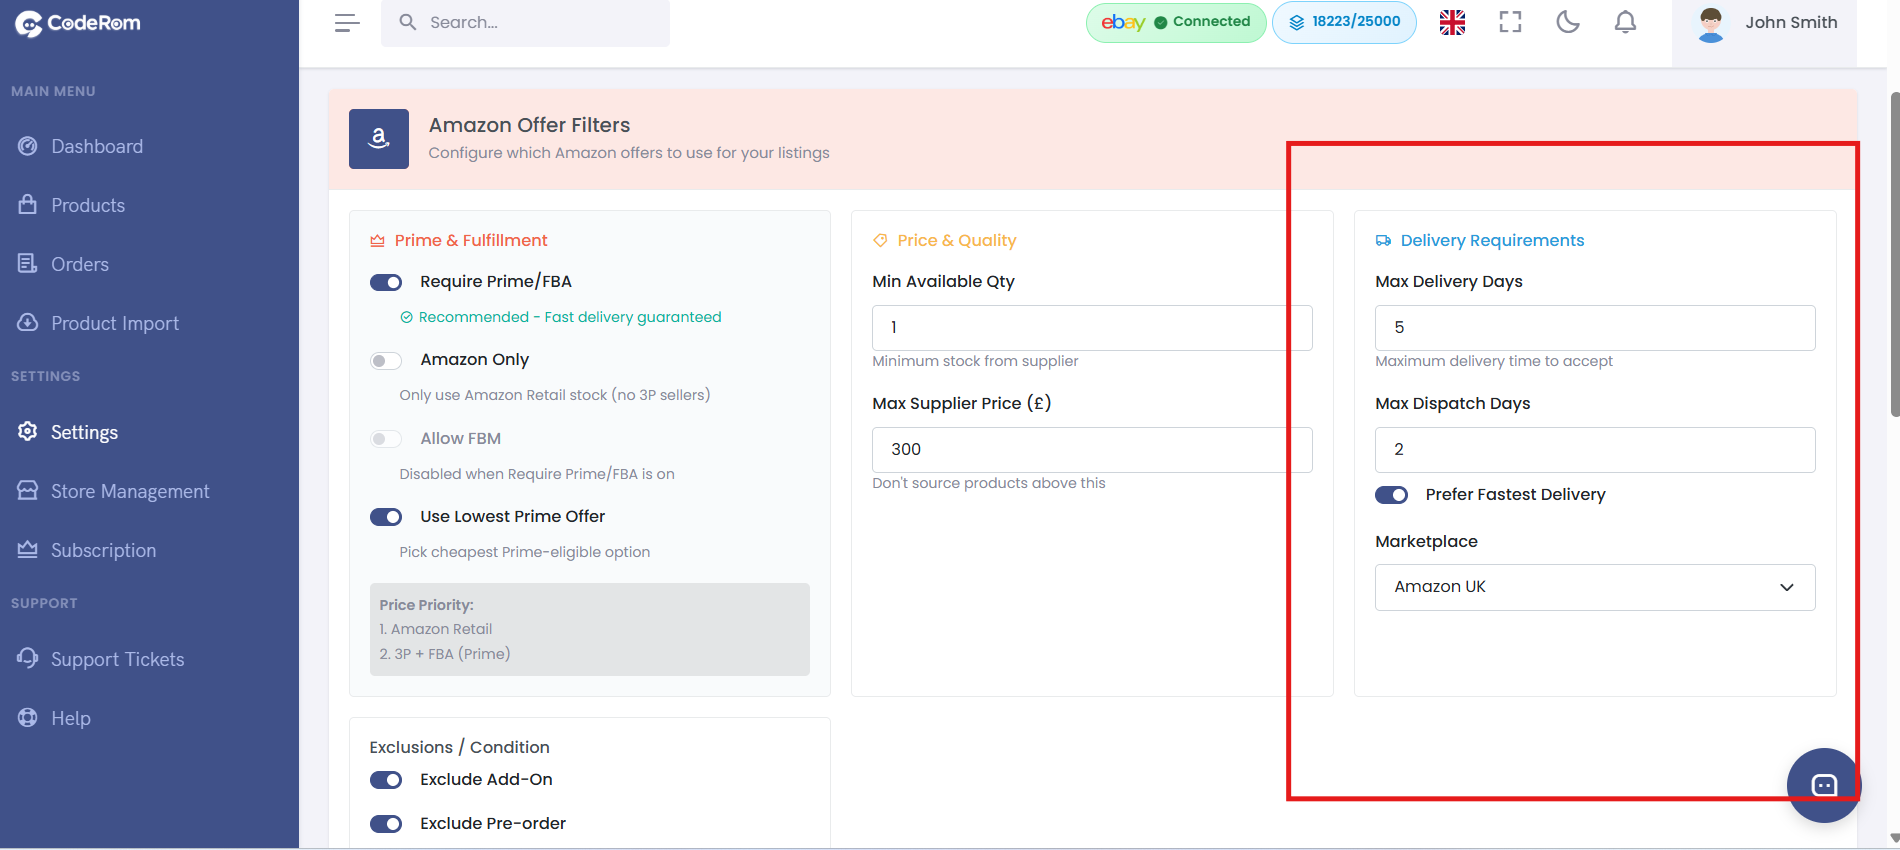Click the Amazon Offer Filters heading
Image resolution: width=1900 pixels, height=850 pixels.
pyautogui.click(x=529, y=125)
